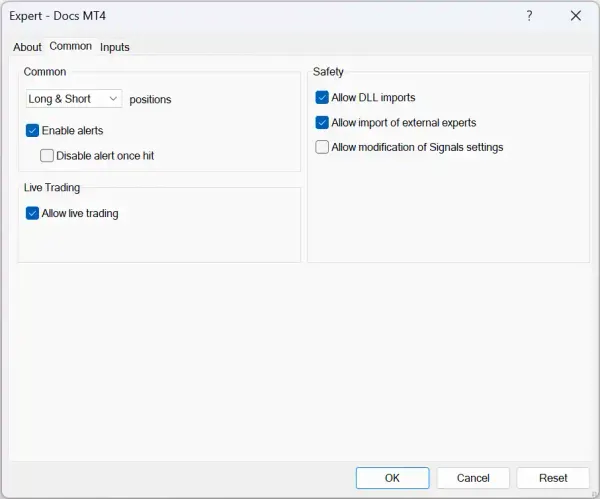Enable Allow modification of Signals settings
This screenshot has height=499, width=600.
322,147
